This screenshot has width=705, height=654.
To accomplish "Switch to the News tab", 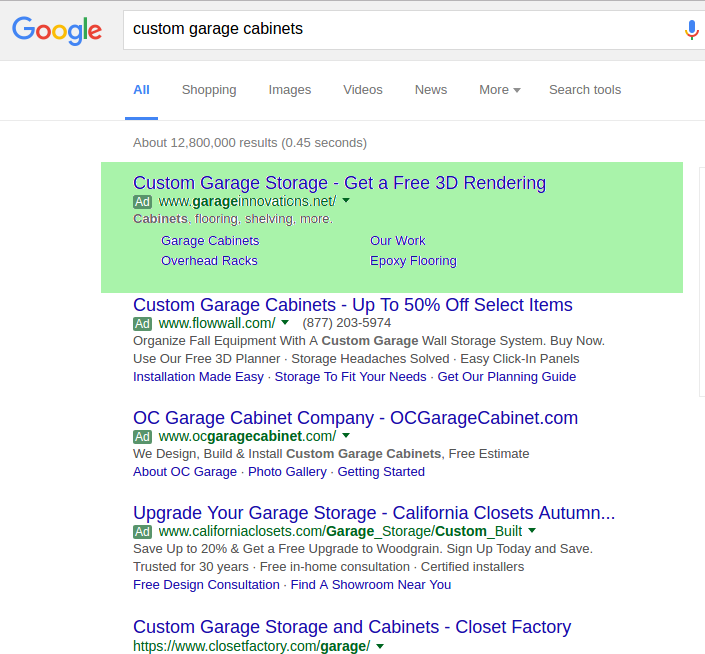I will [431, 90].
